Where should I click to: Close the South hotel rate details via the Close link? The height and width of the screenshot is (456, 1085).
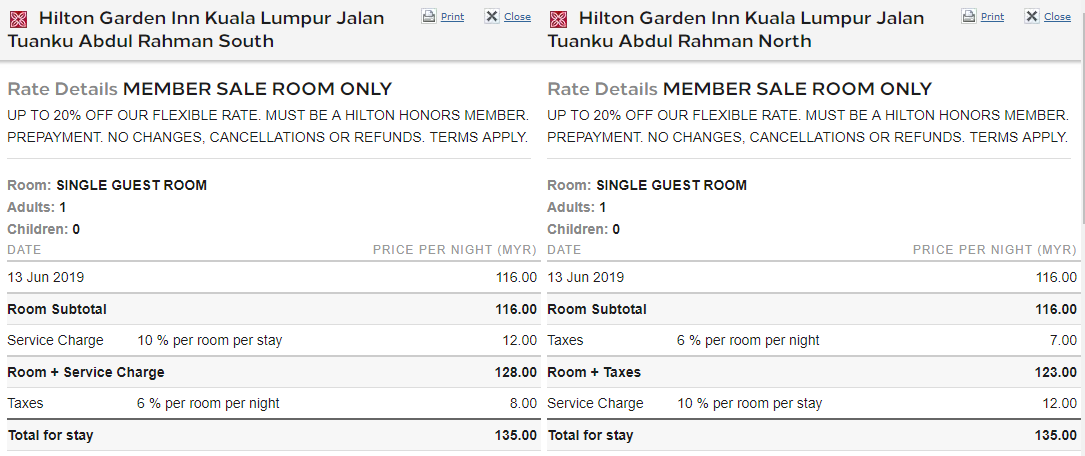518,17
